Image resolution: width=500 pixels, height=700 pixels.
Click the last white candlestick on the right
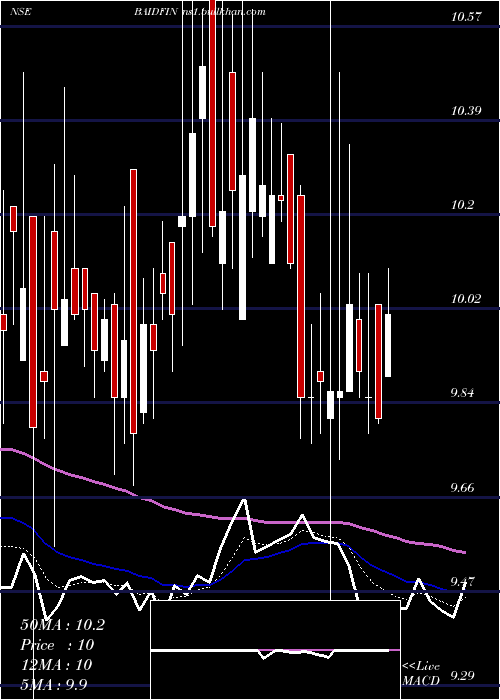coord(388,346)
